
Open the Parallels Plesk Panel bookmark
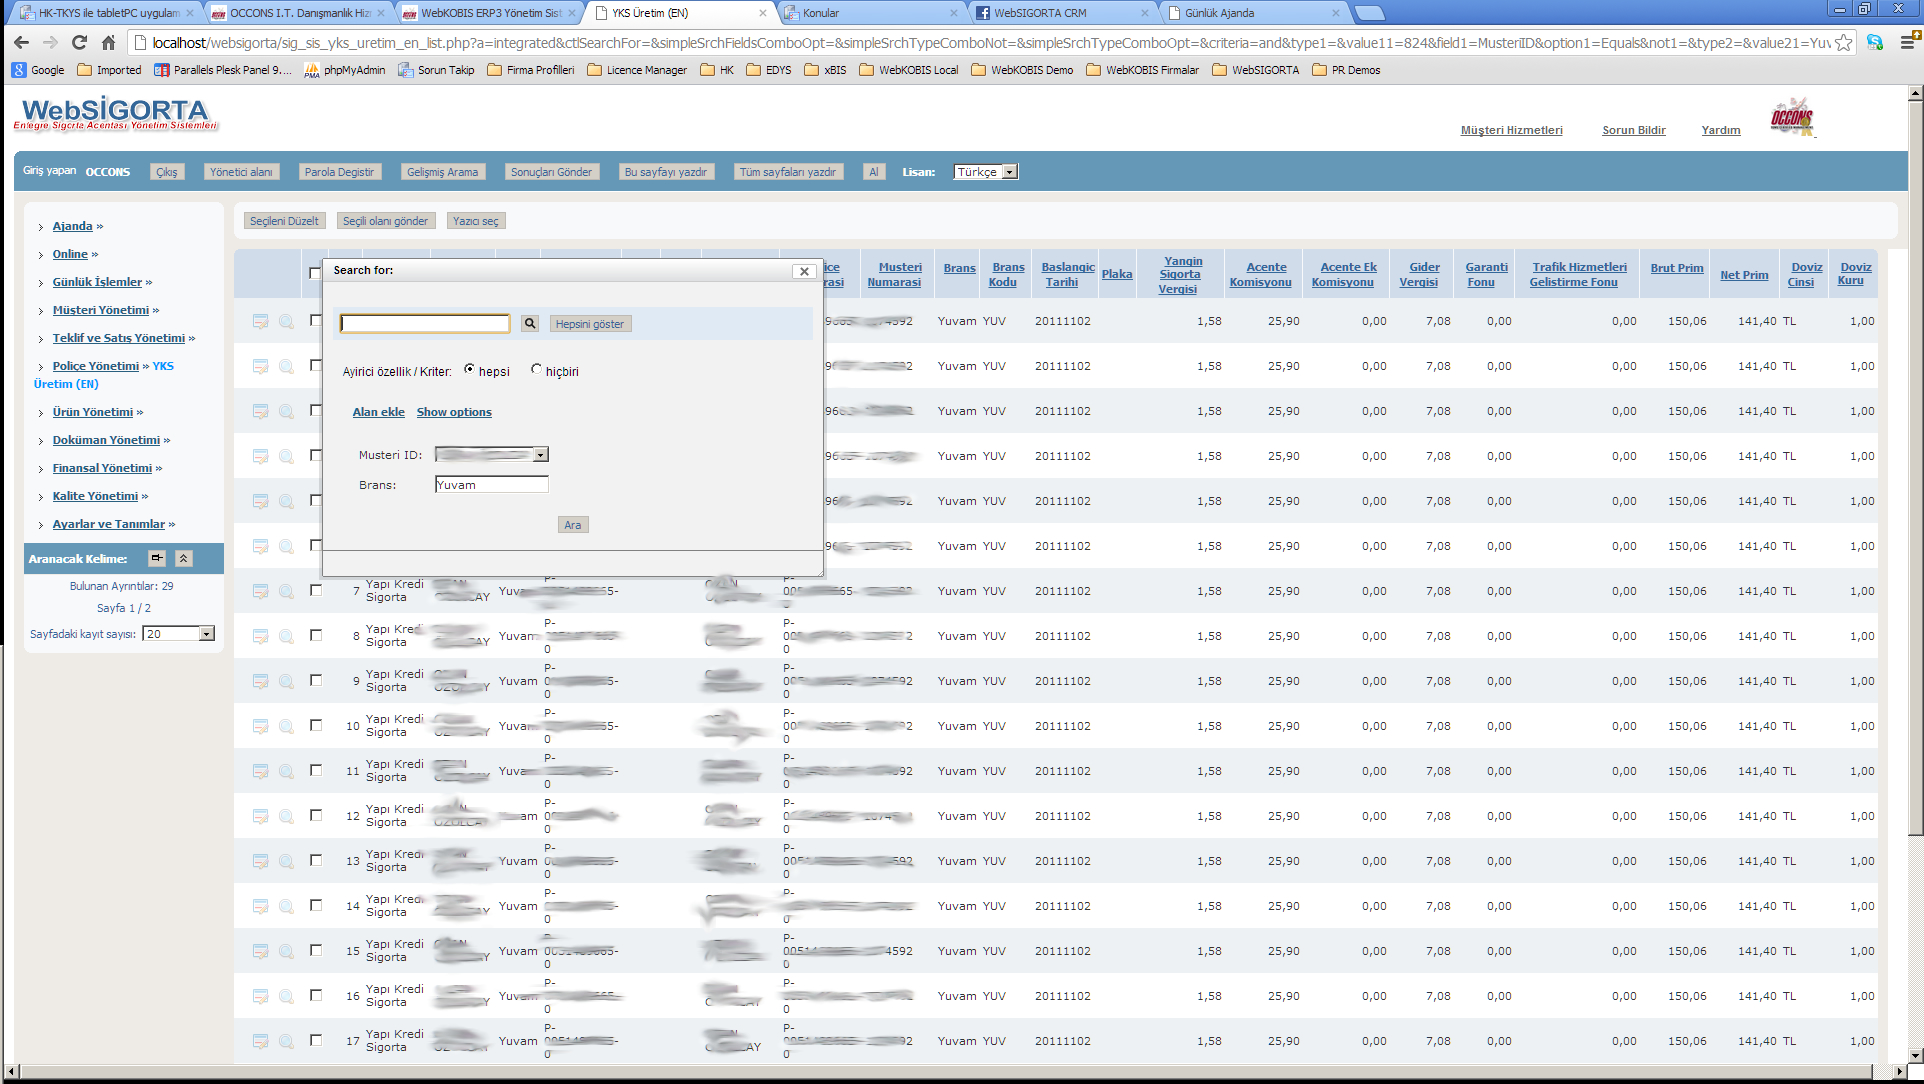click(223, 70)
